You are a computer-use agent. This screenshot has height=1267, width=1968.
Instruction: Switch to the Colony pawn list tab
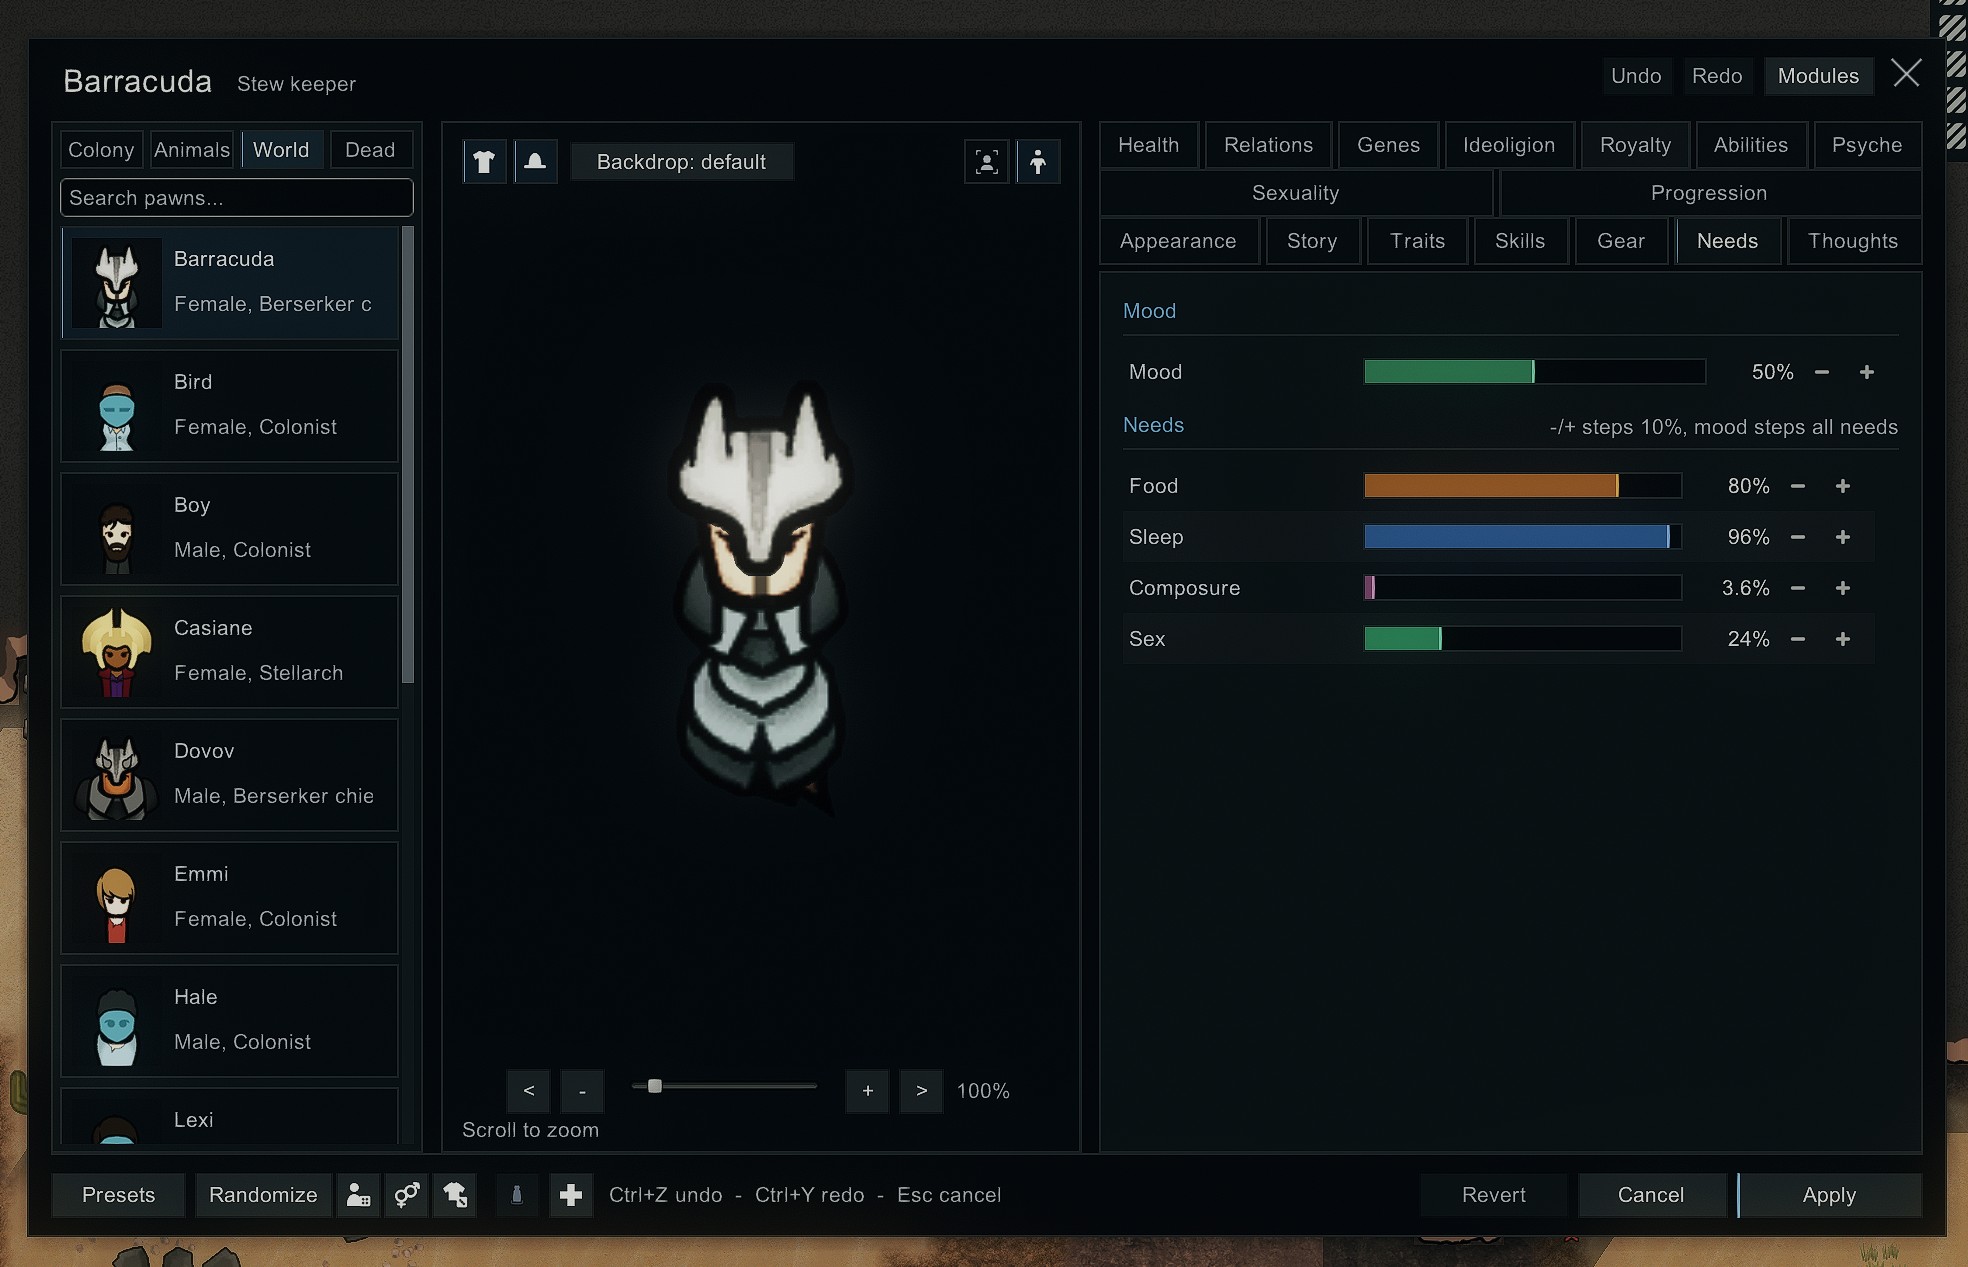pyautogui.click(x=101, y=150)
